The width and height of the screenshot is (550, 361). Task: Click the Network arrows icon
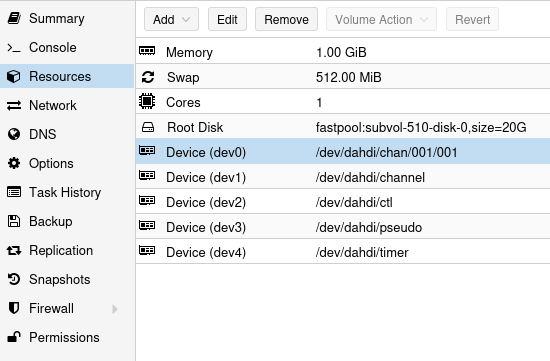pyautogui.click(x=14, y=105)
